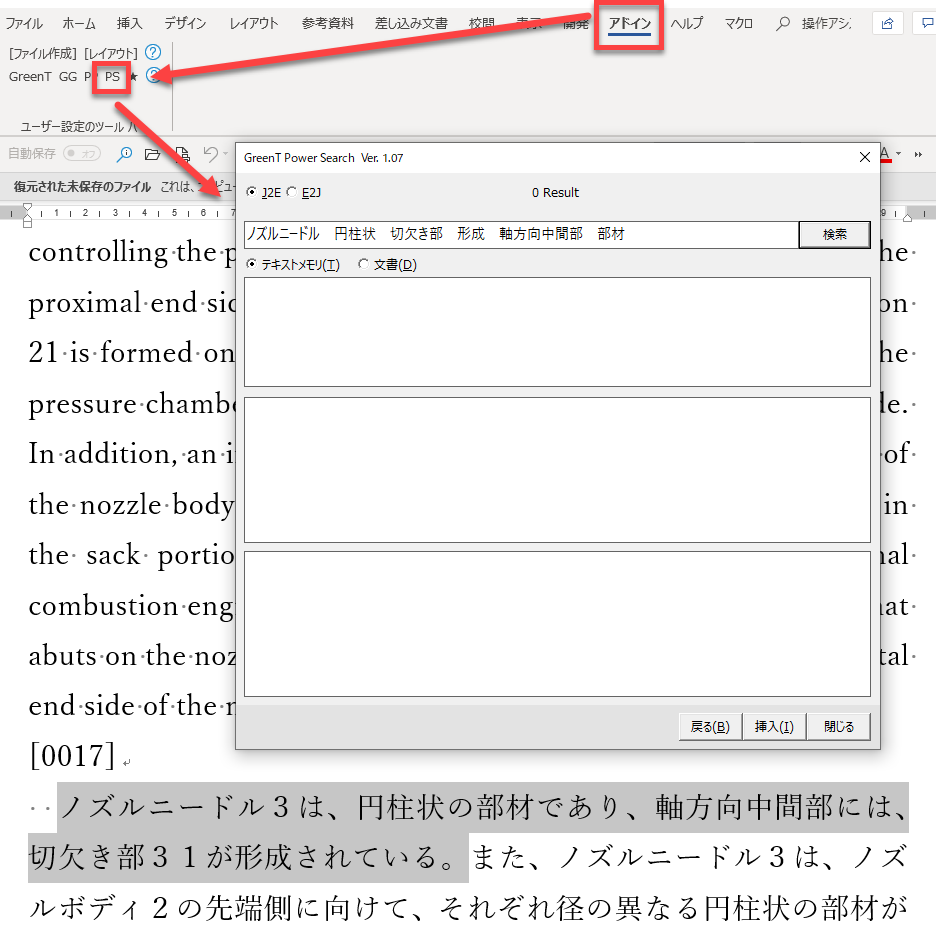The height and width of the screenshot is (932, 936).
Task: Select the 文書(D) radio option
Action: (x=364, y=265)
